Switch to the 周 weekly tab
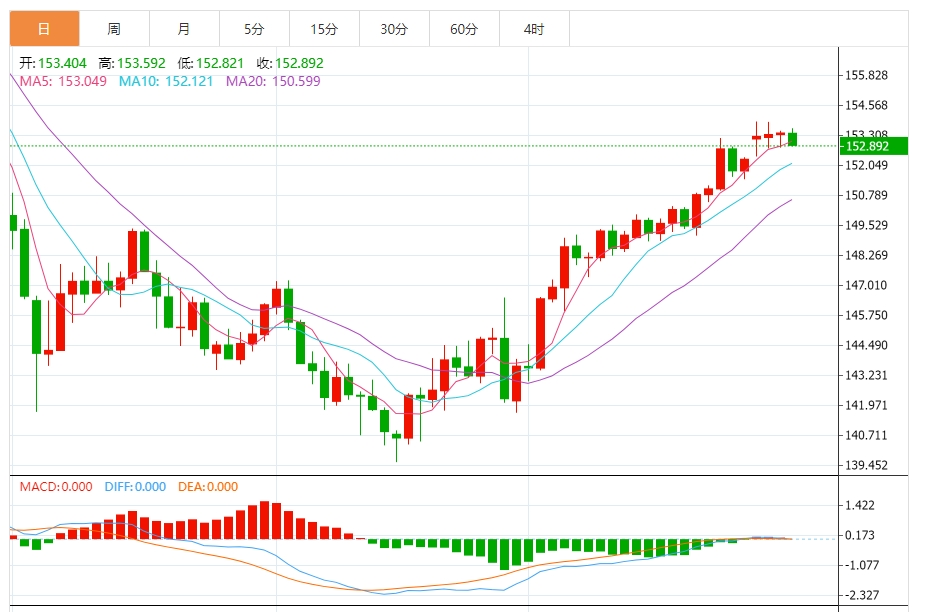Screen dimensions: 930x612 pyautogui.click(x=114, y=28)
